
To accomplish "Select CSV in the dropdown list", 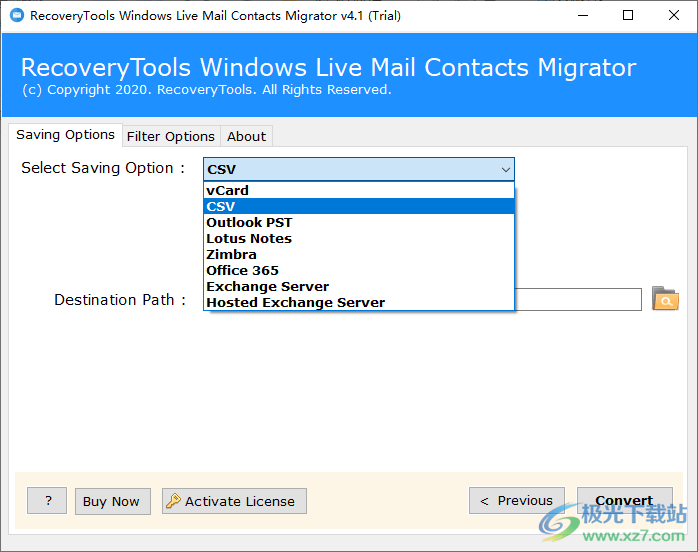I will pos(359,207).
